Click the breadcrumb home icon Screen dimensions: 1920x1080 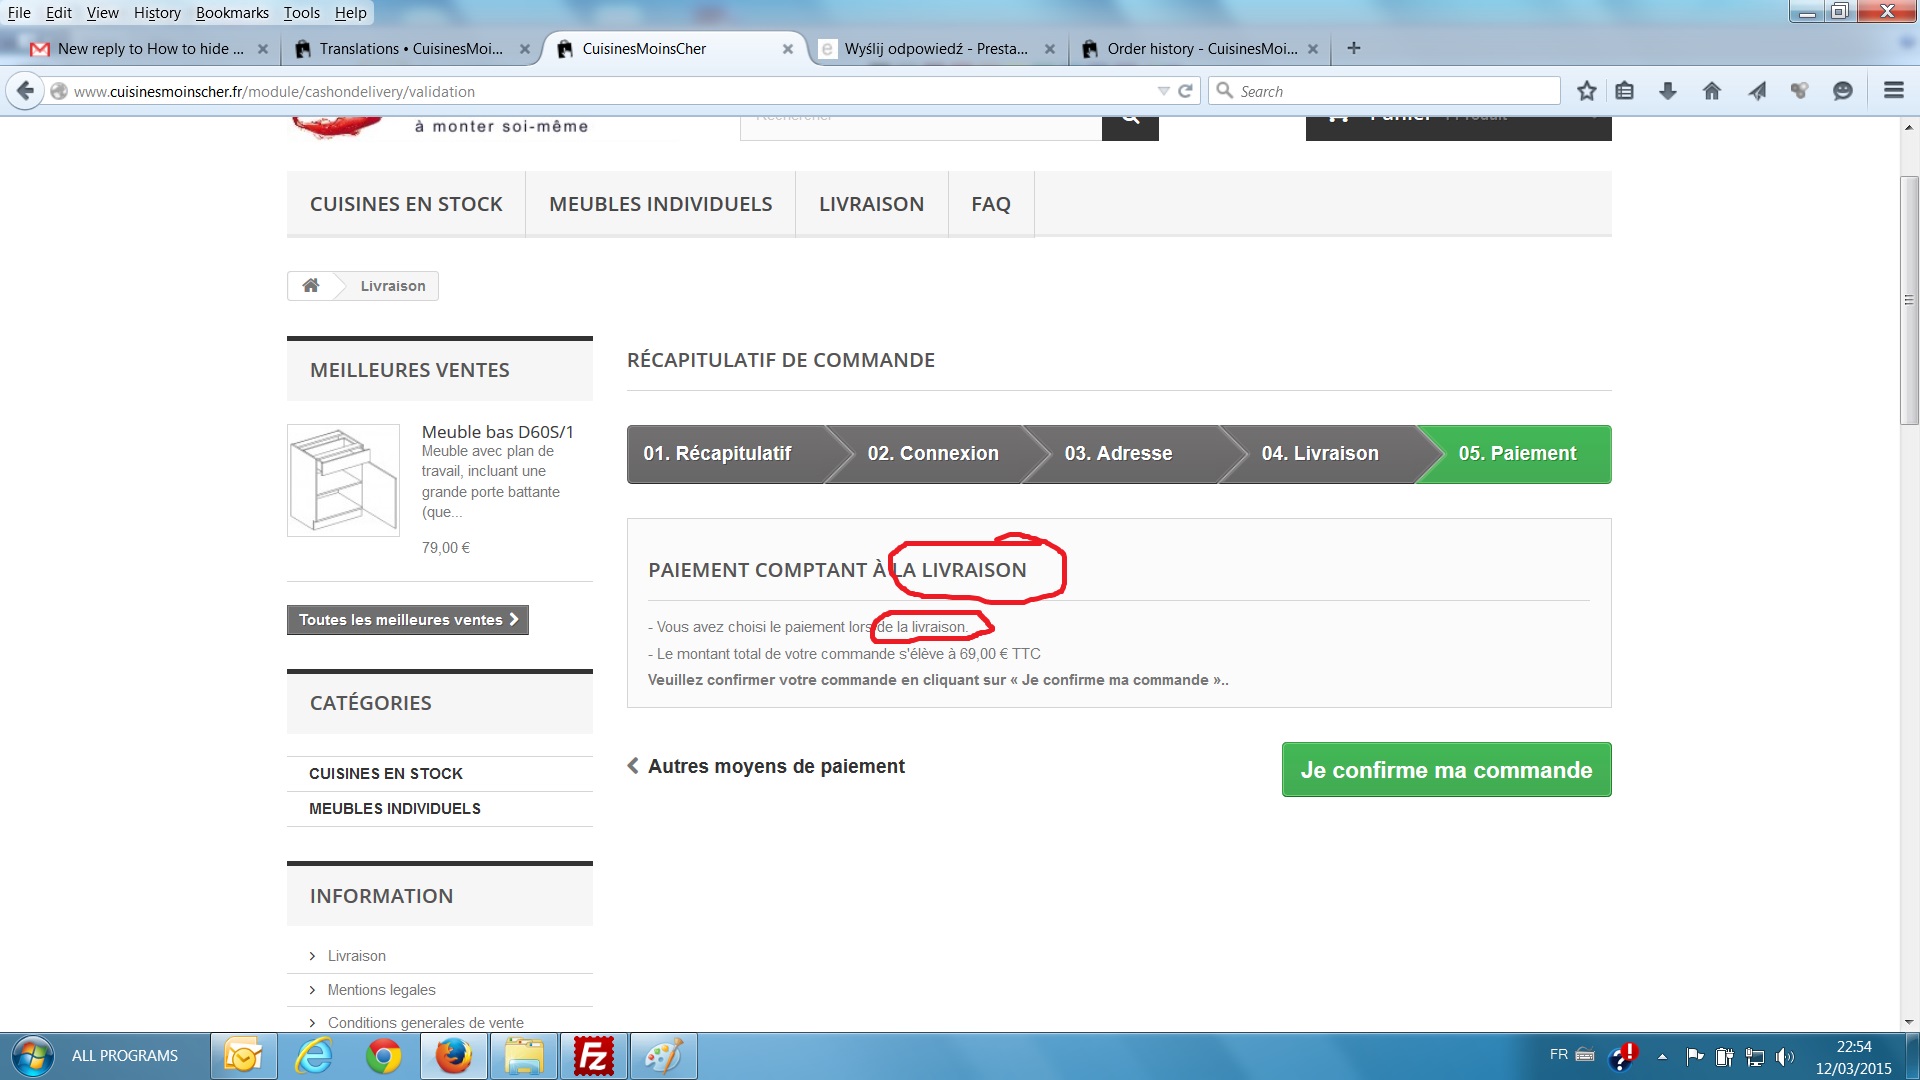311,286
